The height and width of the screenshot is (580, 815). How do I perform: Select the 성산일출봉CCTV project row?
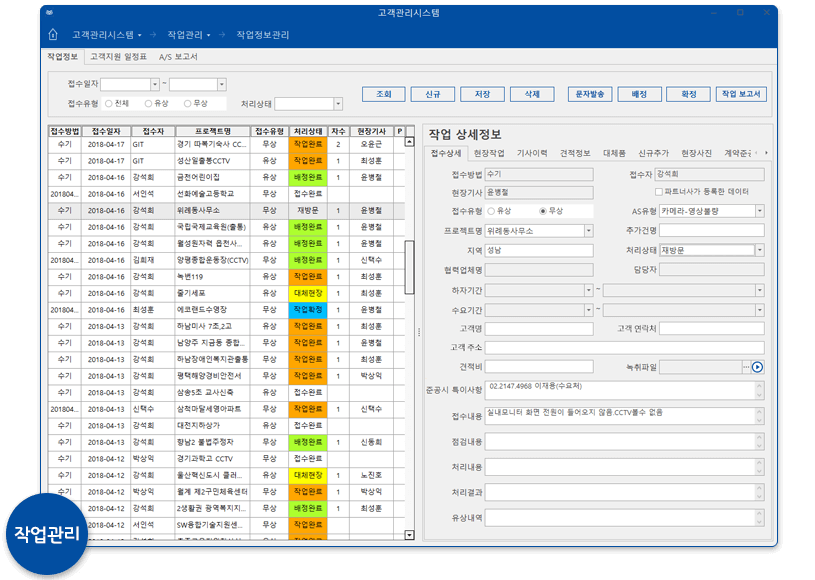pyautogui.click(x=227, y=161)
